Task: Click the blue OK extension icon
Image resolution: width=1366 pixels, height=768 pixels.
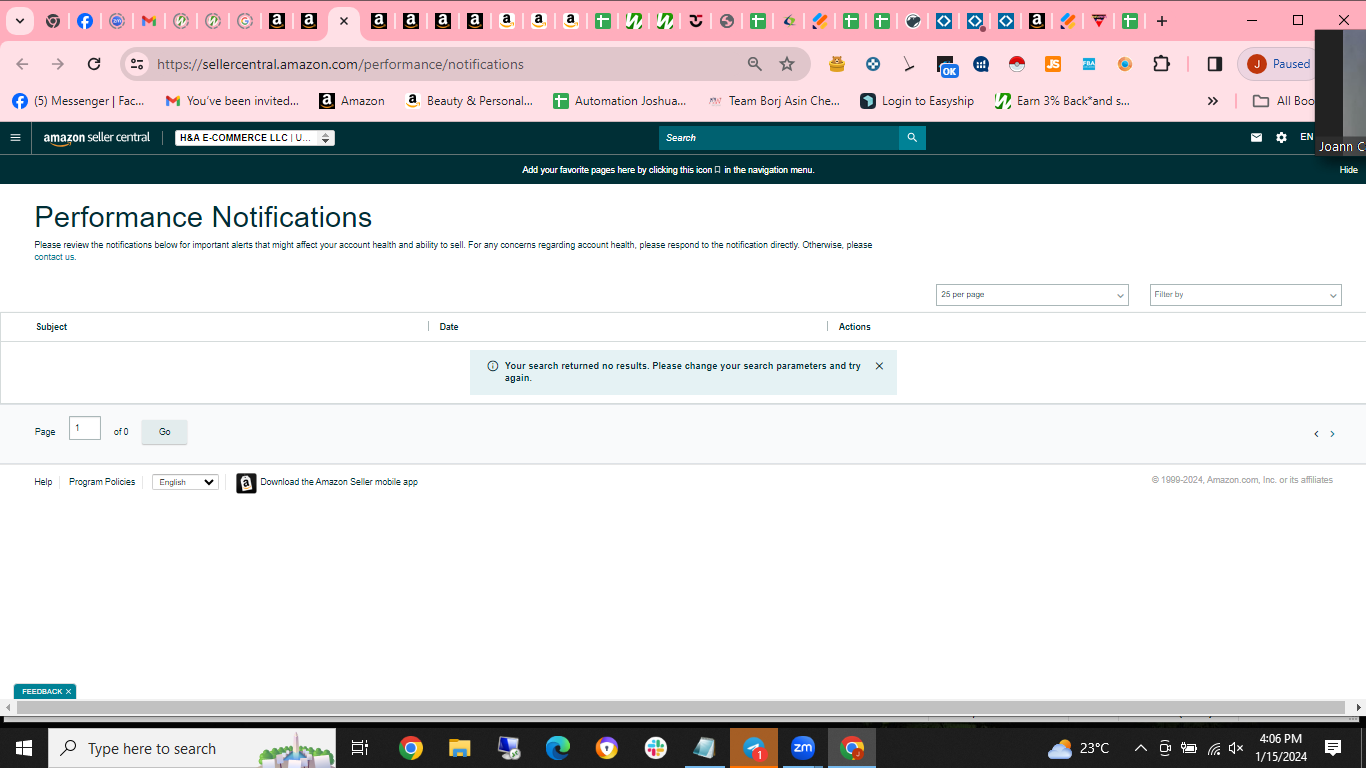Action: [x=947, y=66]
